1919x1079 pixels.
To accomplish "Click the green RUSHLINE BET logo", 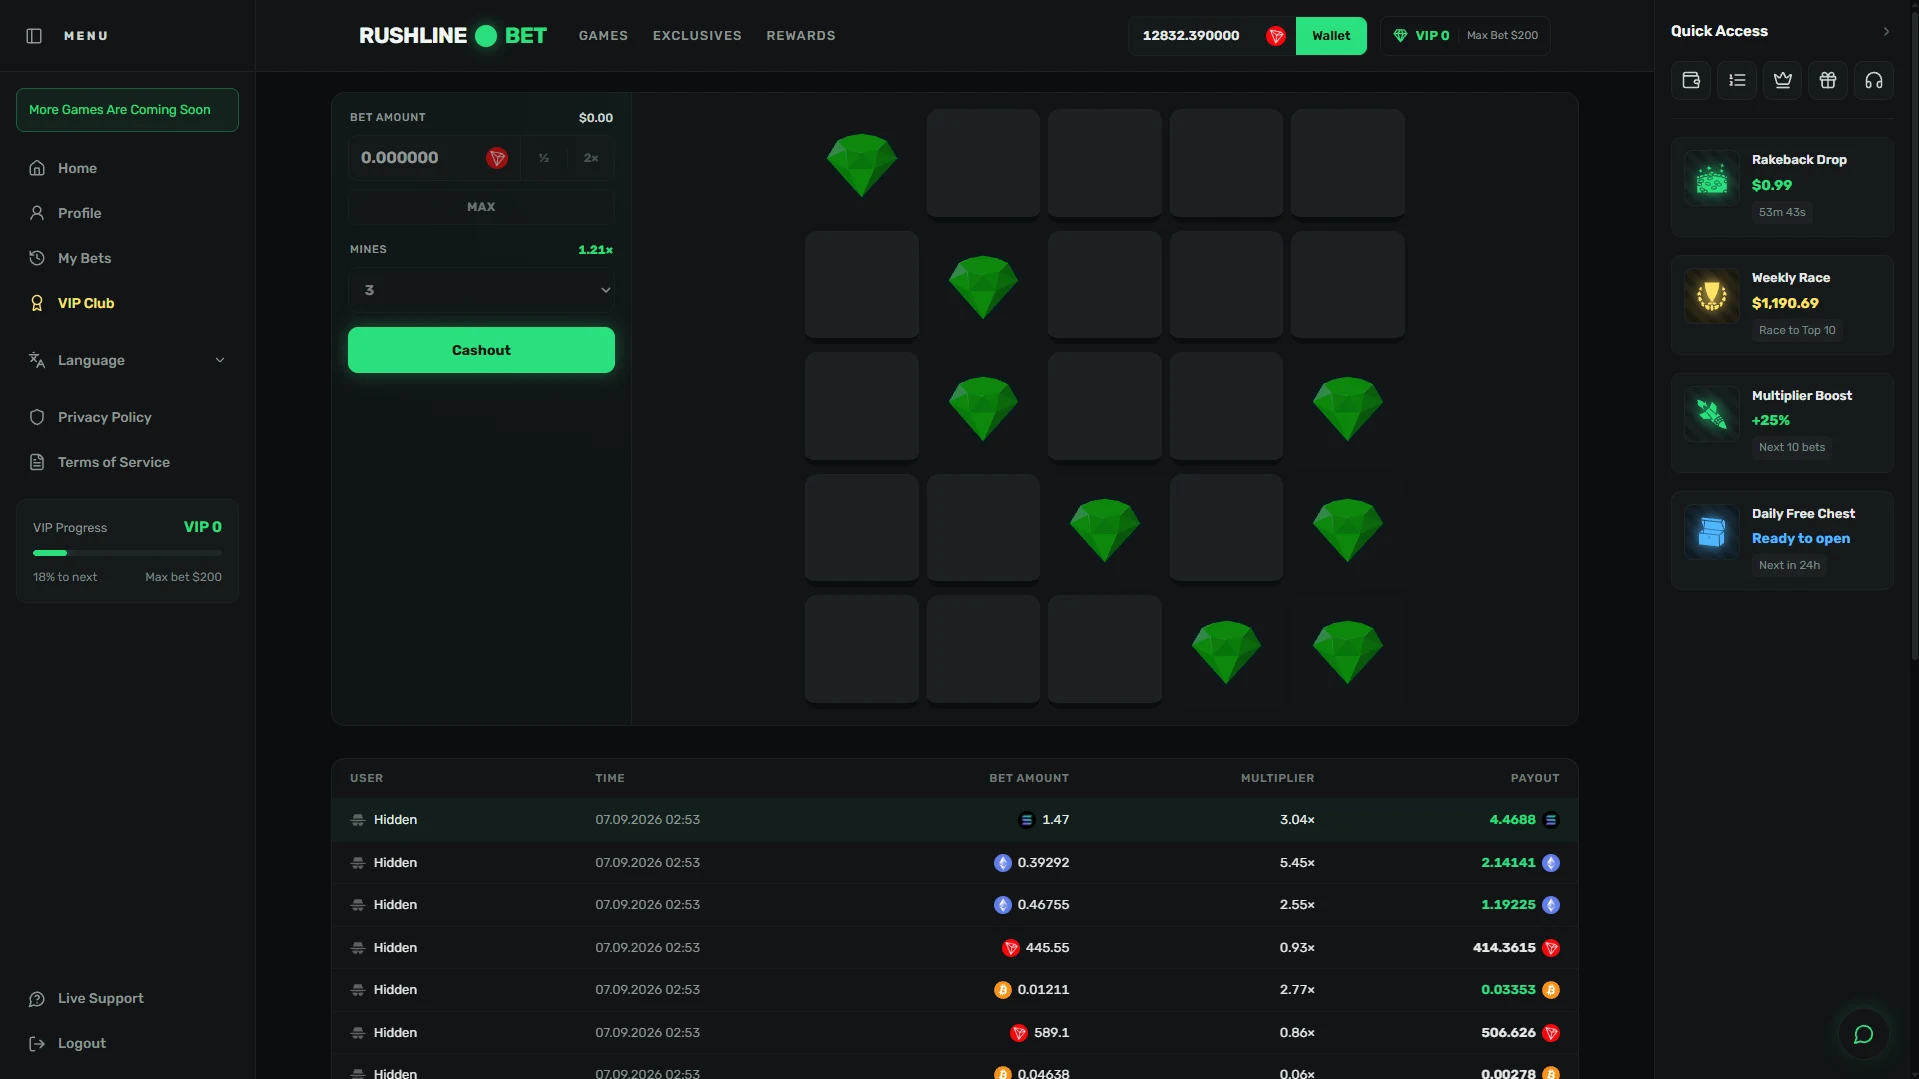I will (453, 36).
